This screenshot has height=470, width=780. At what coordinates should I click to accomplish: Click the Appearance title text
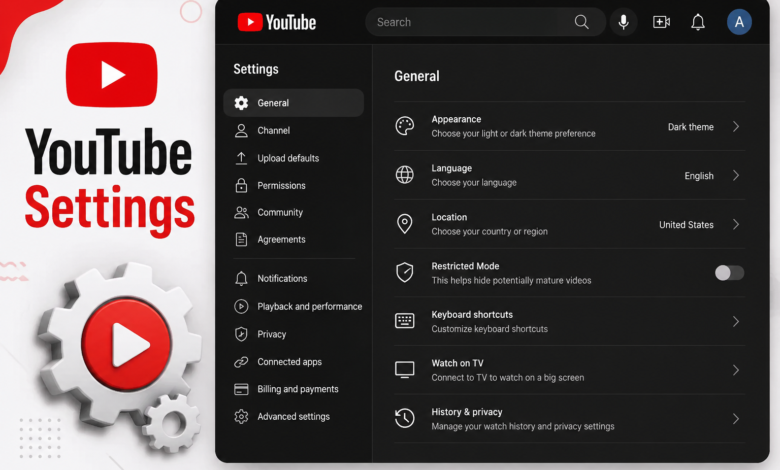[456, 119]
